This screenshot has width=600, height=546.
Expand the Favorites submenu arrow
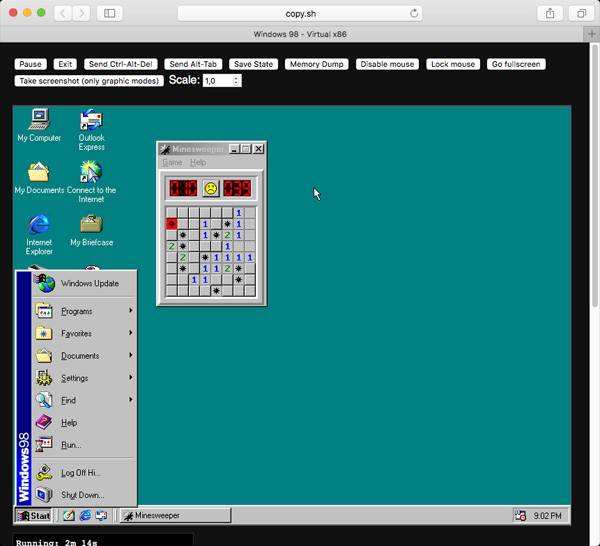pos(130,333)
